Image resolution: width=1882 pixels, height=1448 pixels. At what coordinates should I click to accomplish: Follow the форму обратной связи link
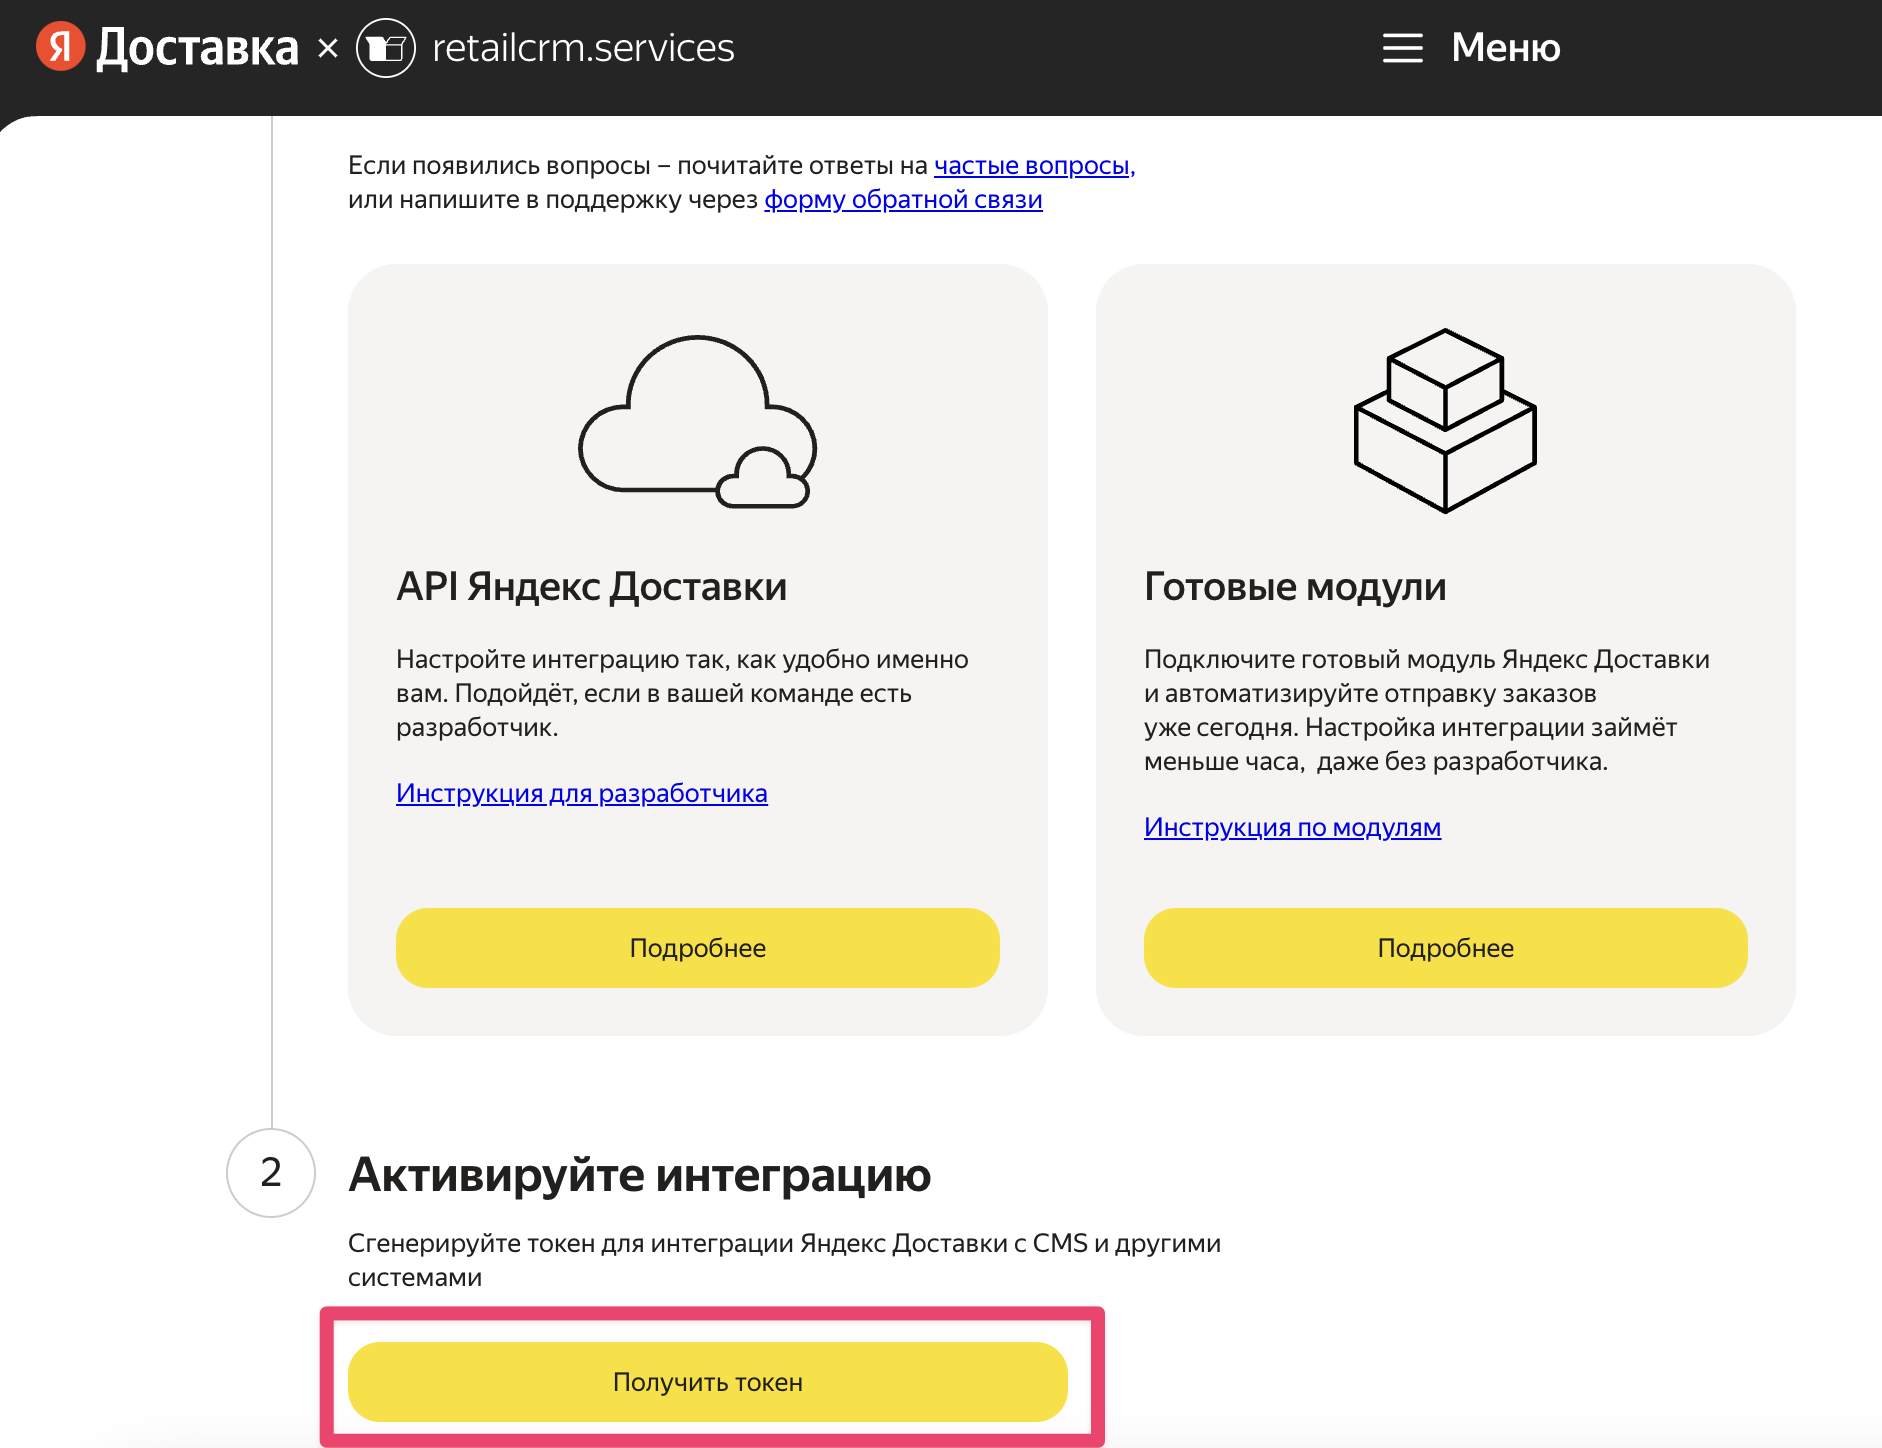(903, 199)
